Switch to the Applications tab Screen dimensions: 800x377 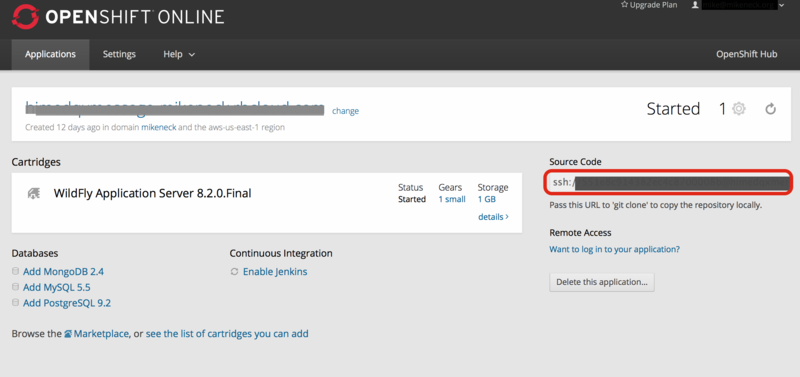51,54
